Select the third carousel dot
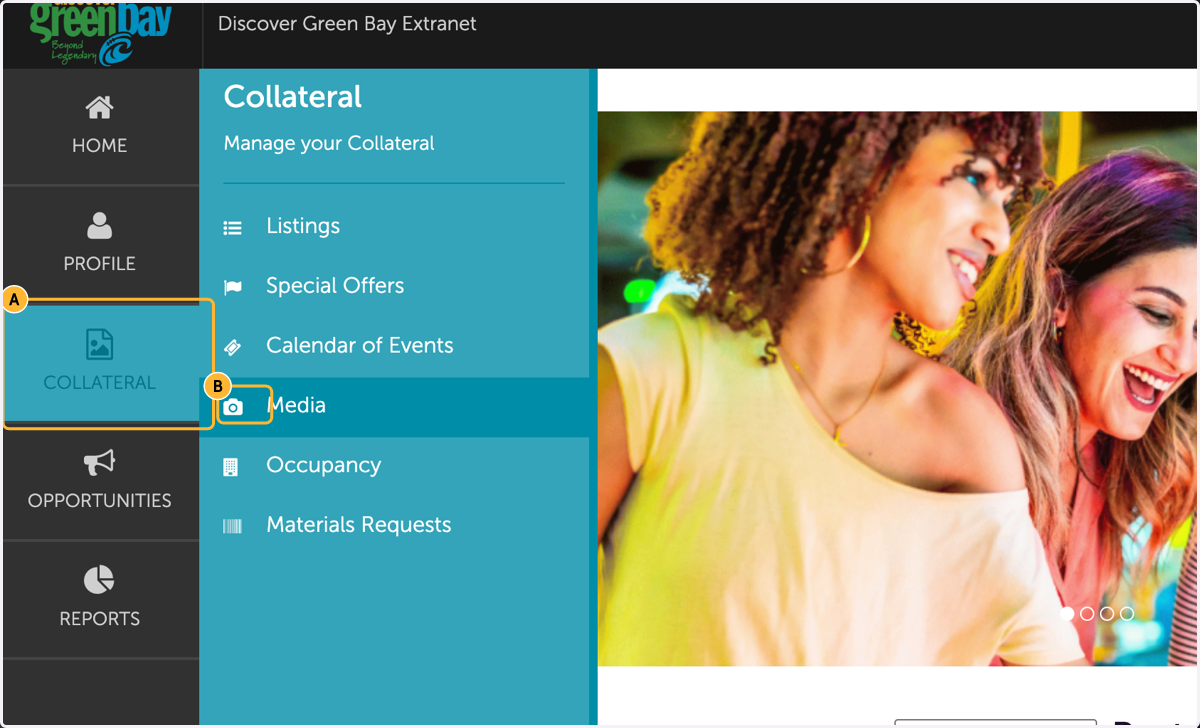The image size is (1200, 728). (1107, 613)
